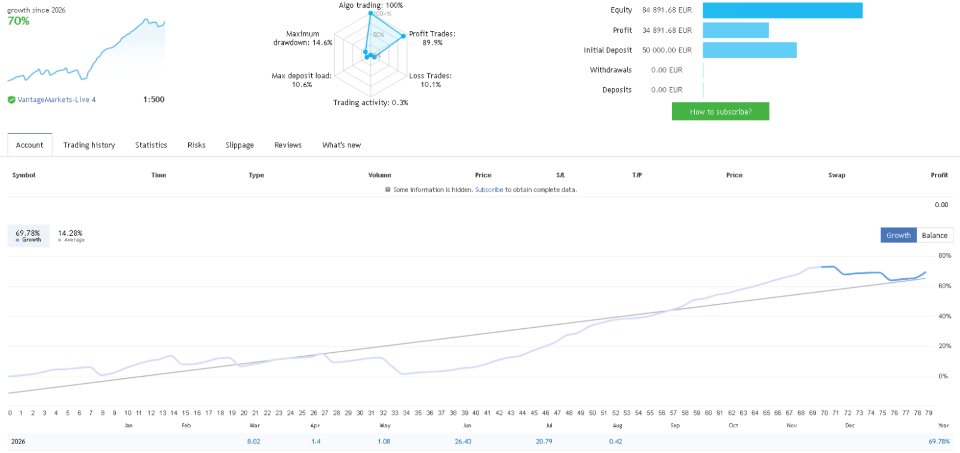Click the Profit Trades 89.9% radar label
This screenshot has height=453, width=960.
[432, 38]
